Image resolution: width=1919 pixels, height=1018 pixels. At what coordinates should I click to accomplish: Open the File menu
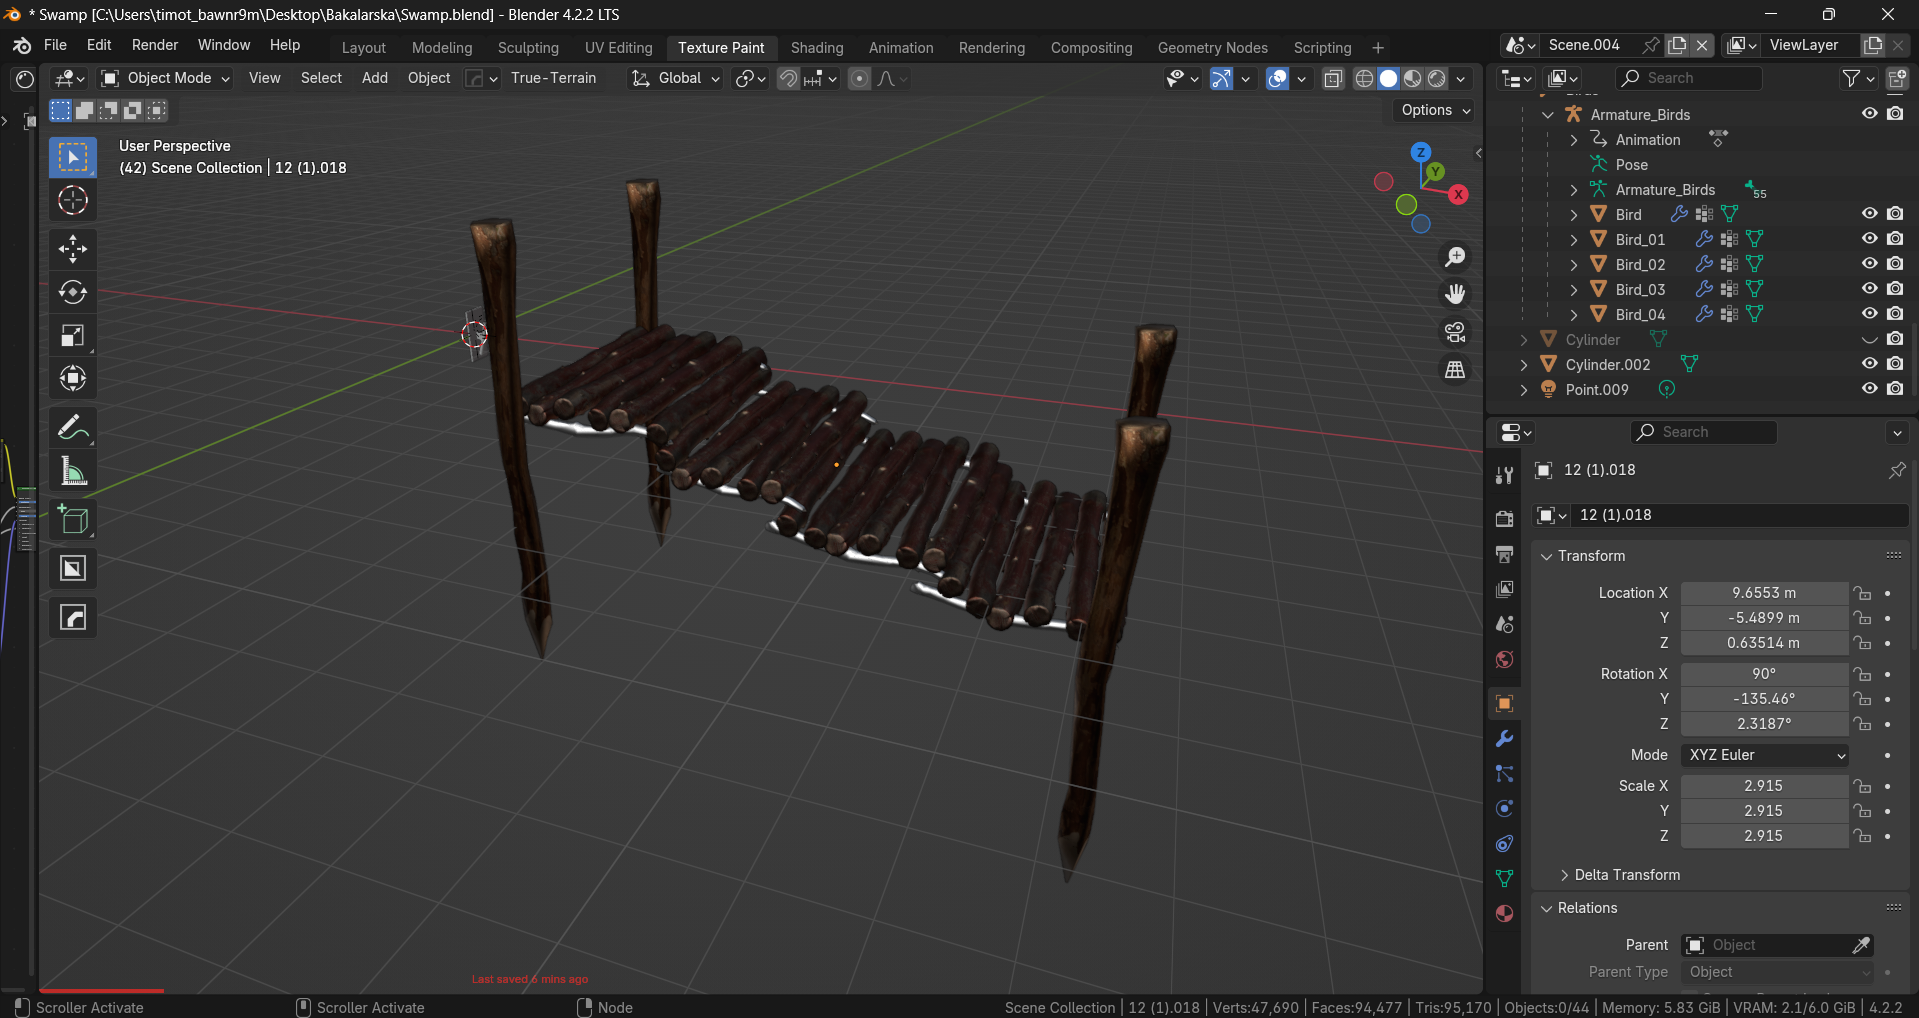click(x=55, y=45)
